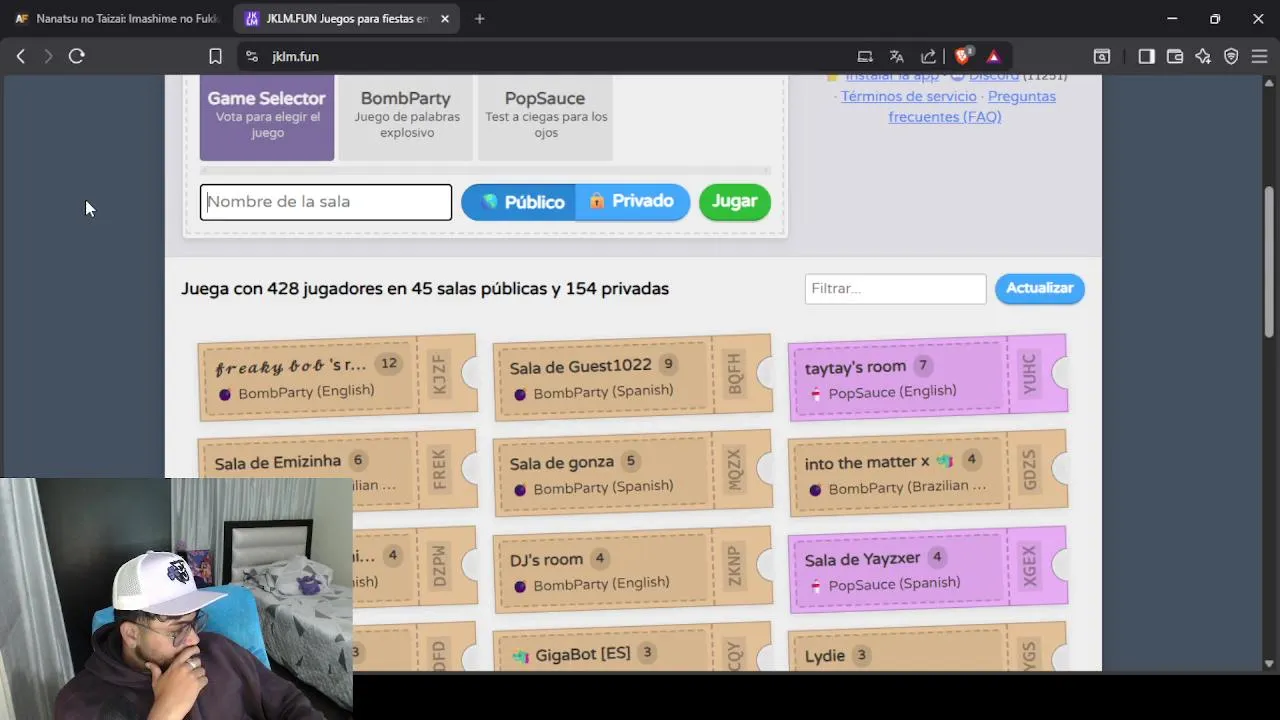
Task: Open the page translate icon
Action: point(897,57)
